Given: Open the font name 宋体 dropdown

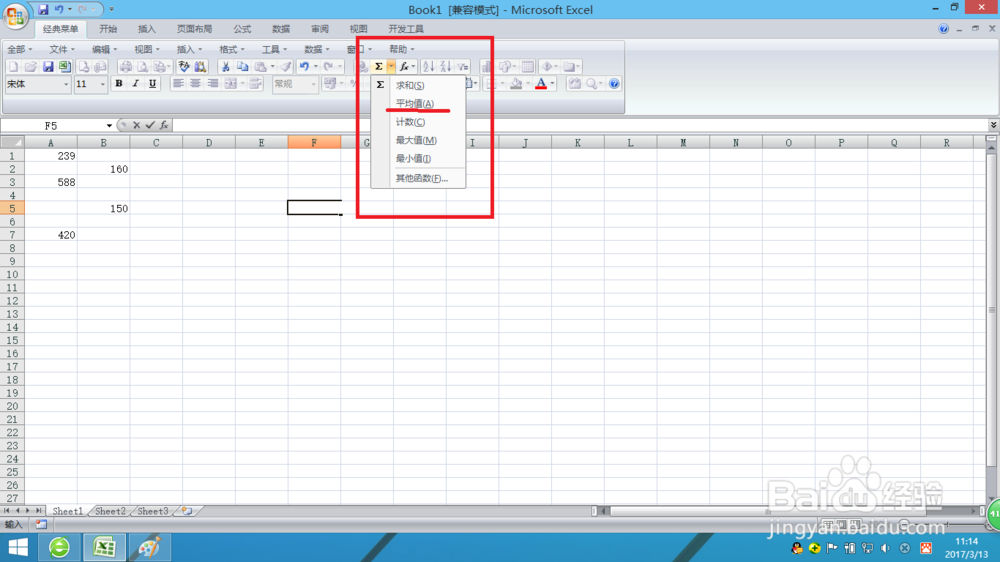Looking at the screenshot, I should pos(66,84).
